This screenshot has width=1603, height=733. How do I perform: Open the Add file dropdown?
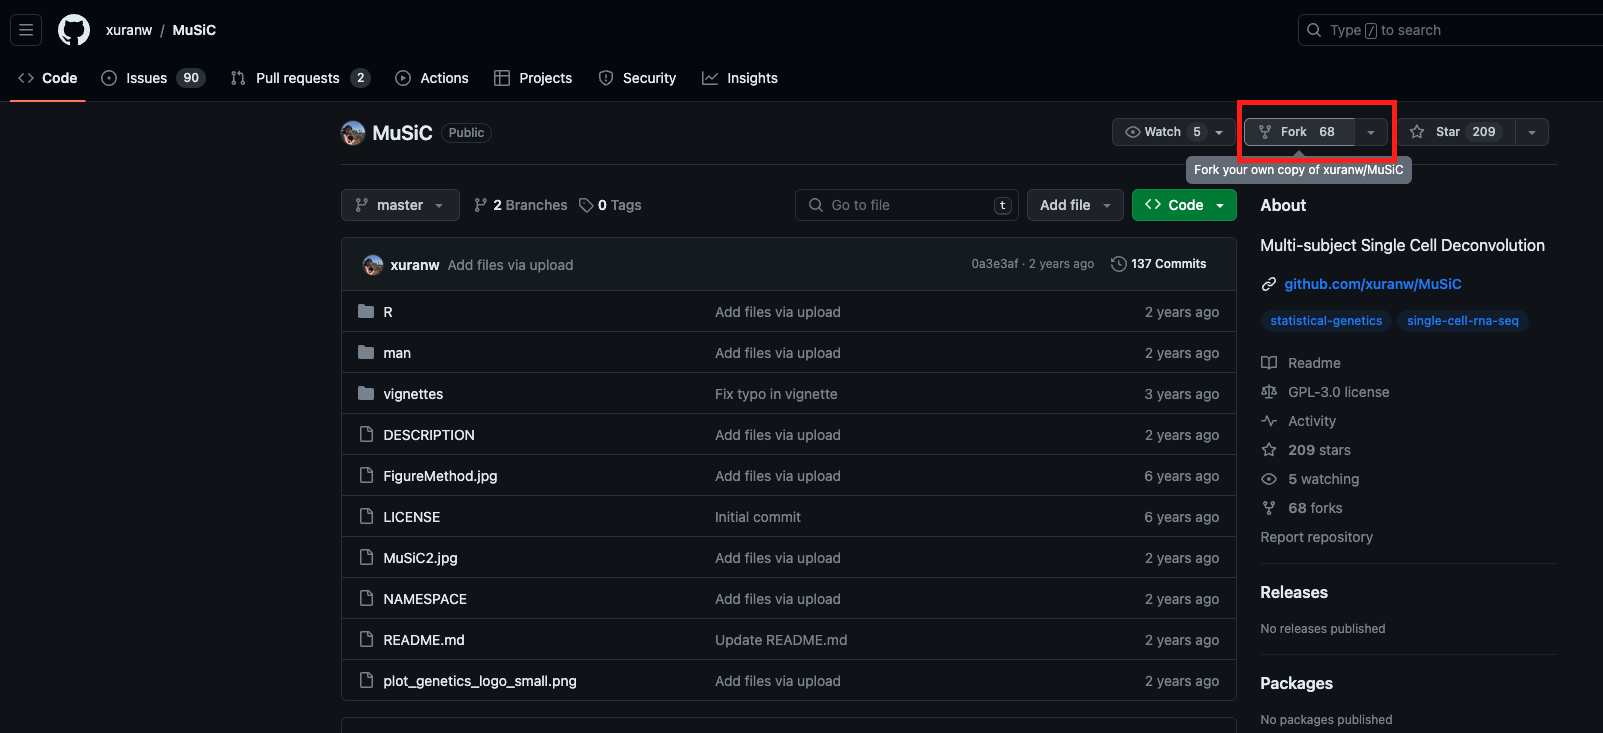point(1075,205)
